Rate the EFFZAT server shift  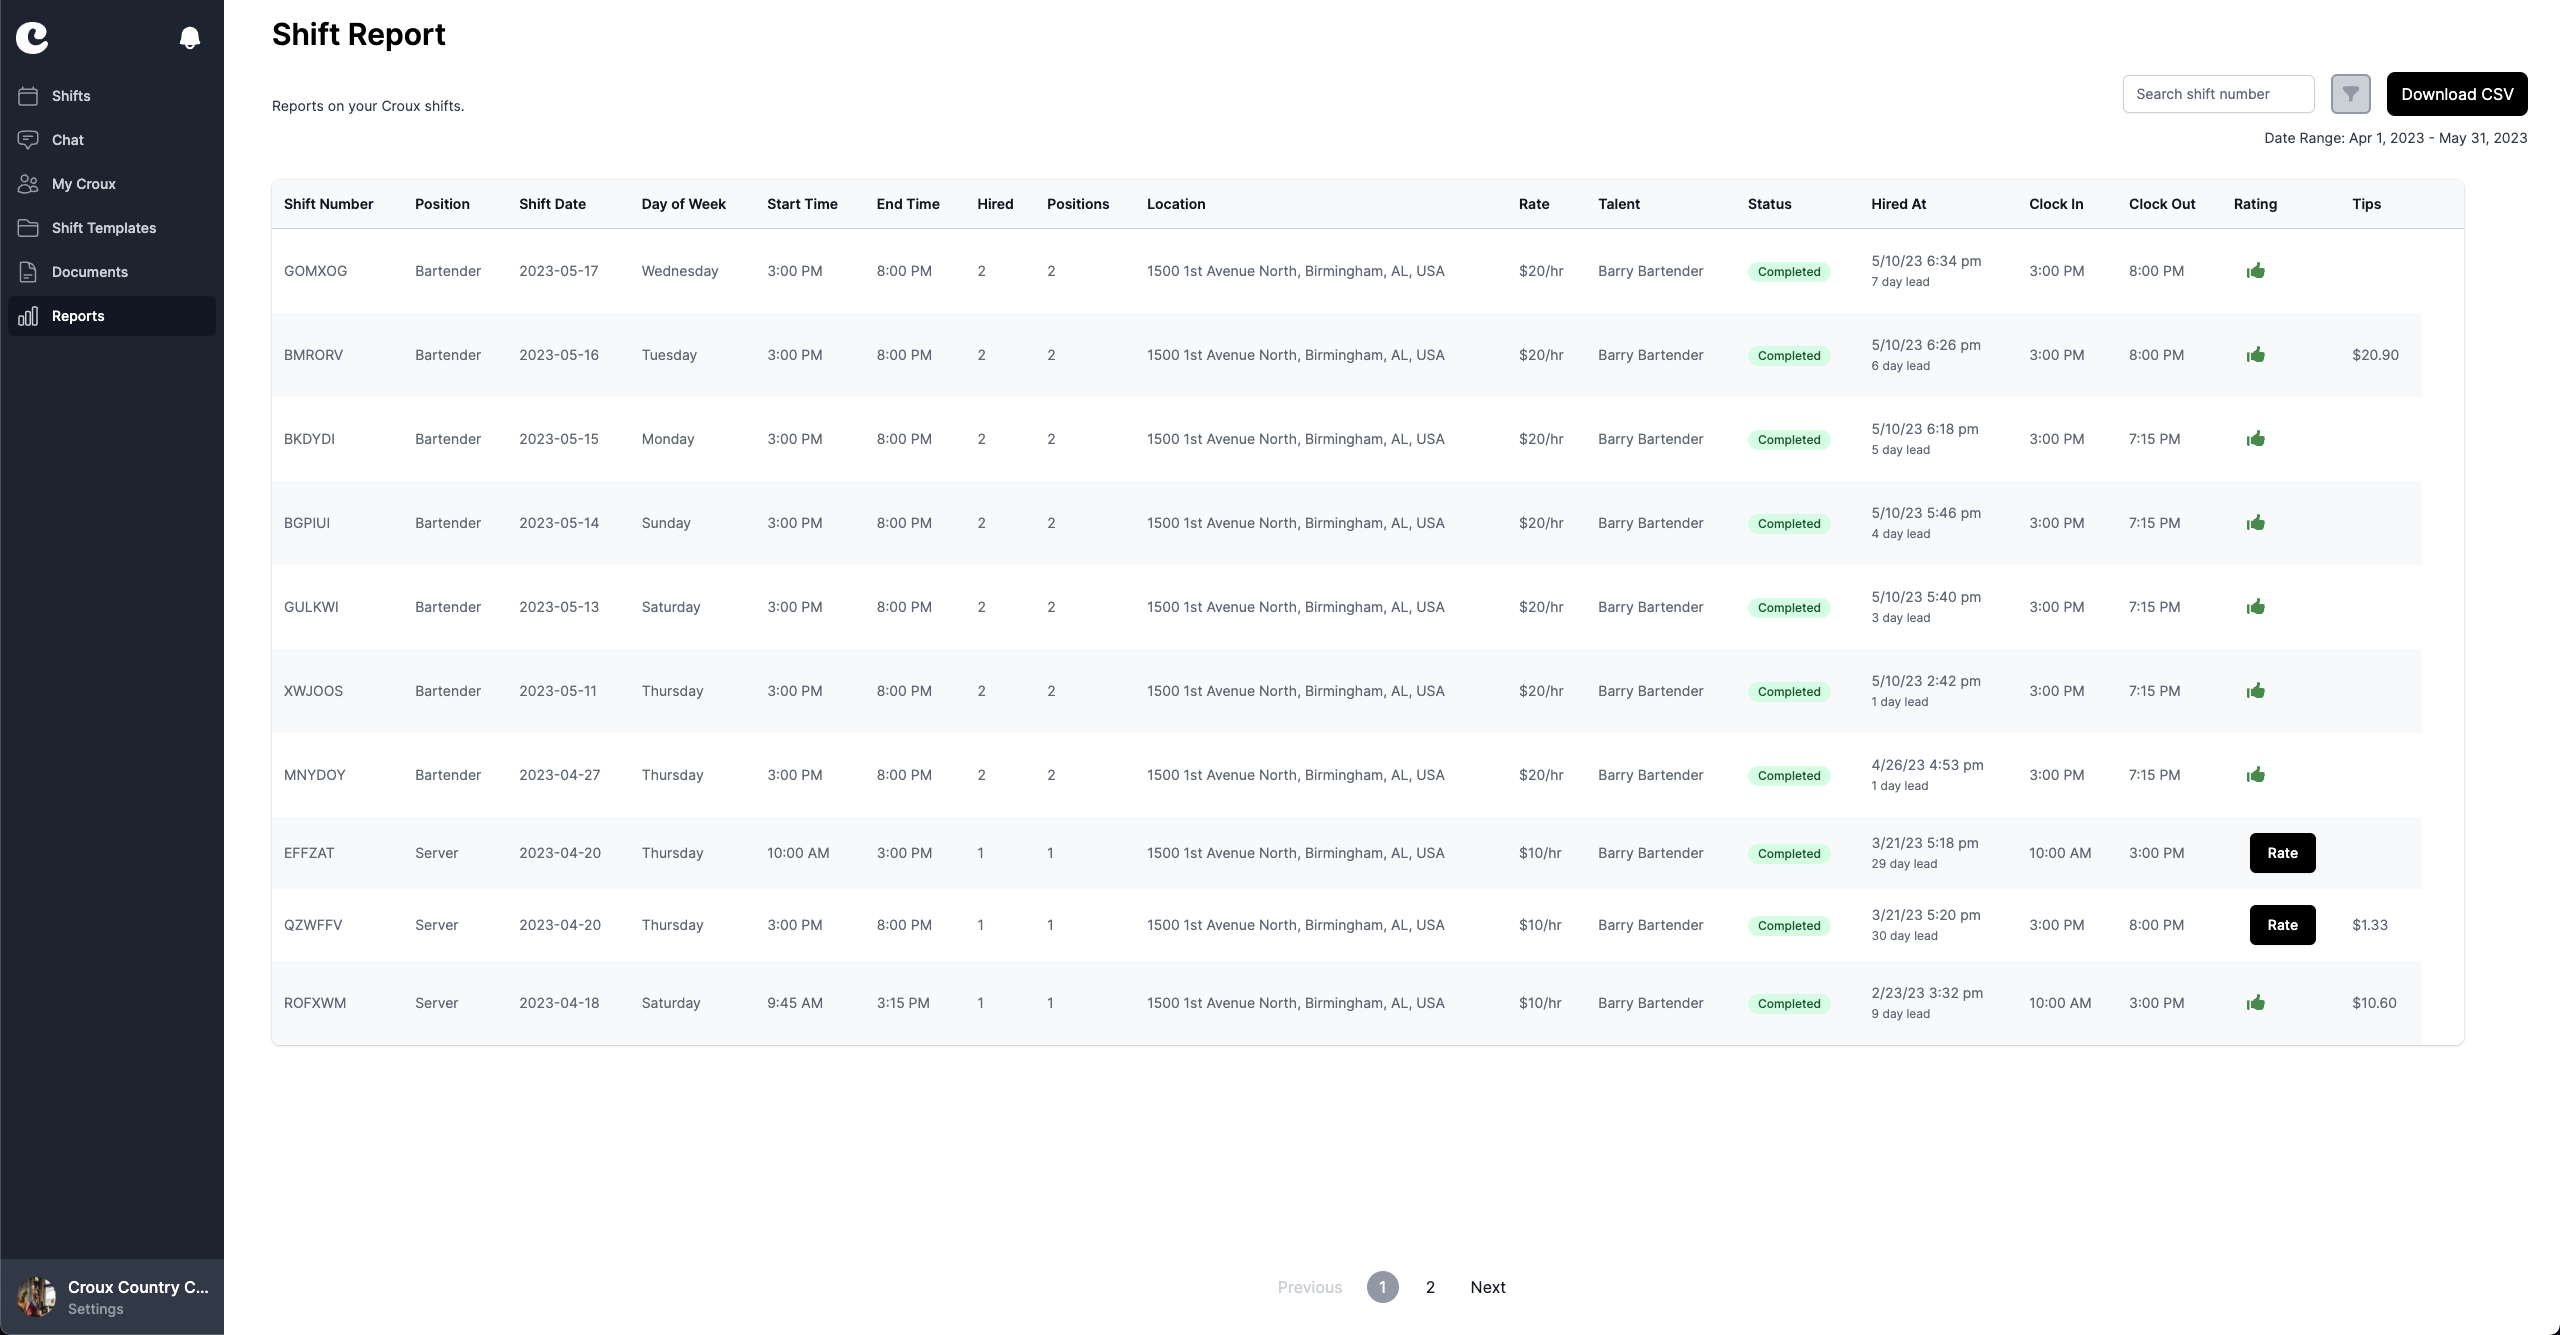click(2281, 853)
